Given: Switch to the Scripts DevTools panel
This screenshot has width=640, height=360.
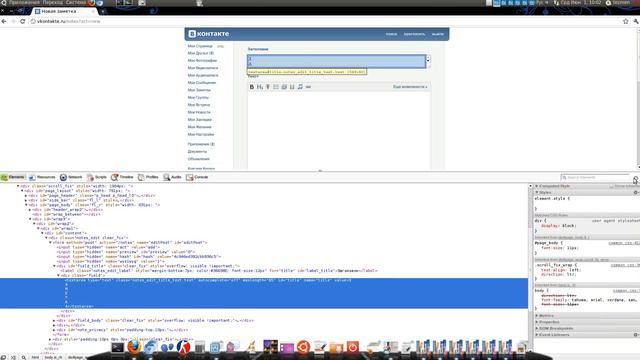Looking at the screenshot, I should coord(97,177).
